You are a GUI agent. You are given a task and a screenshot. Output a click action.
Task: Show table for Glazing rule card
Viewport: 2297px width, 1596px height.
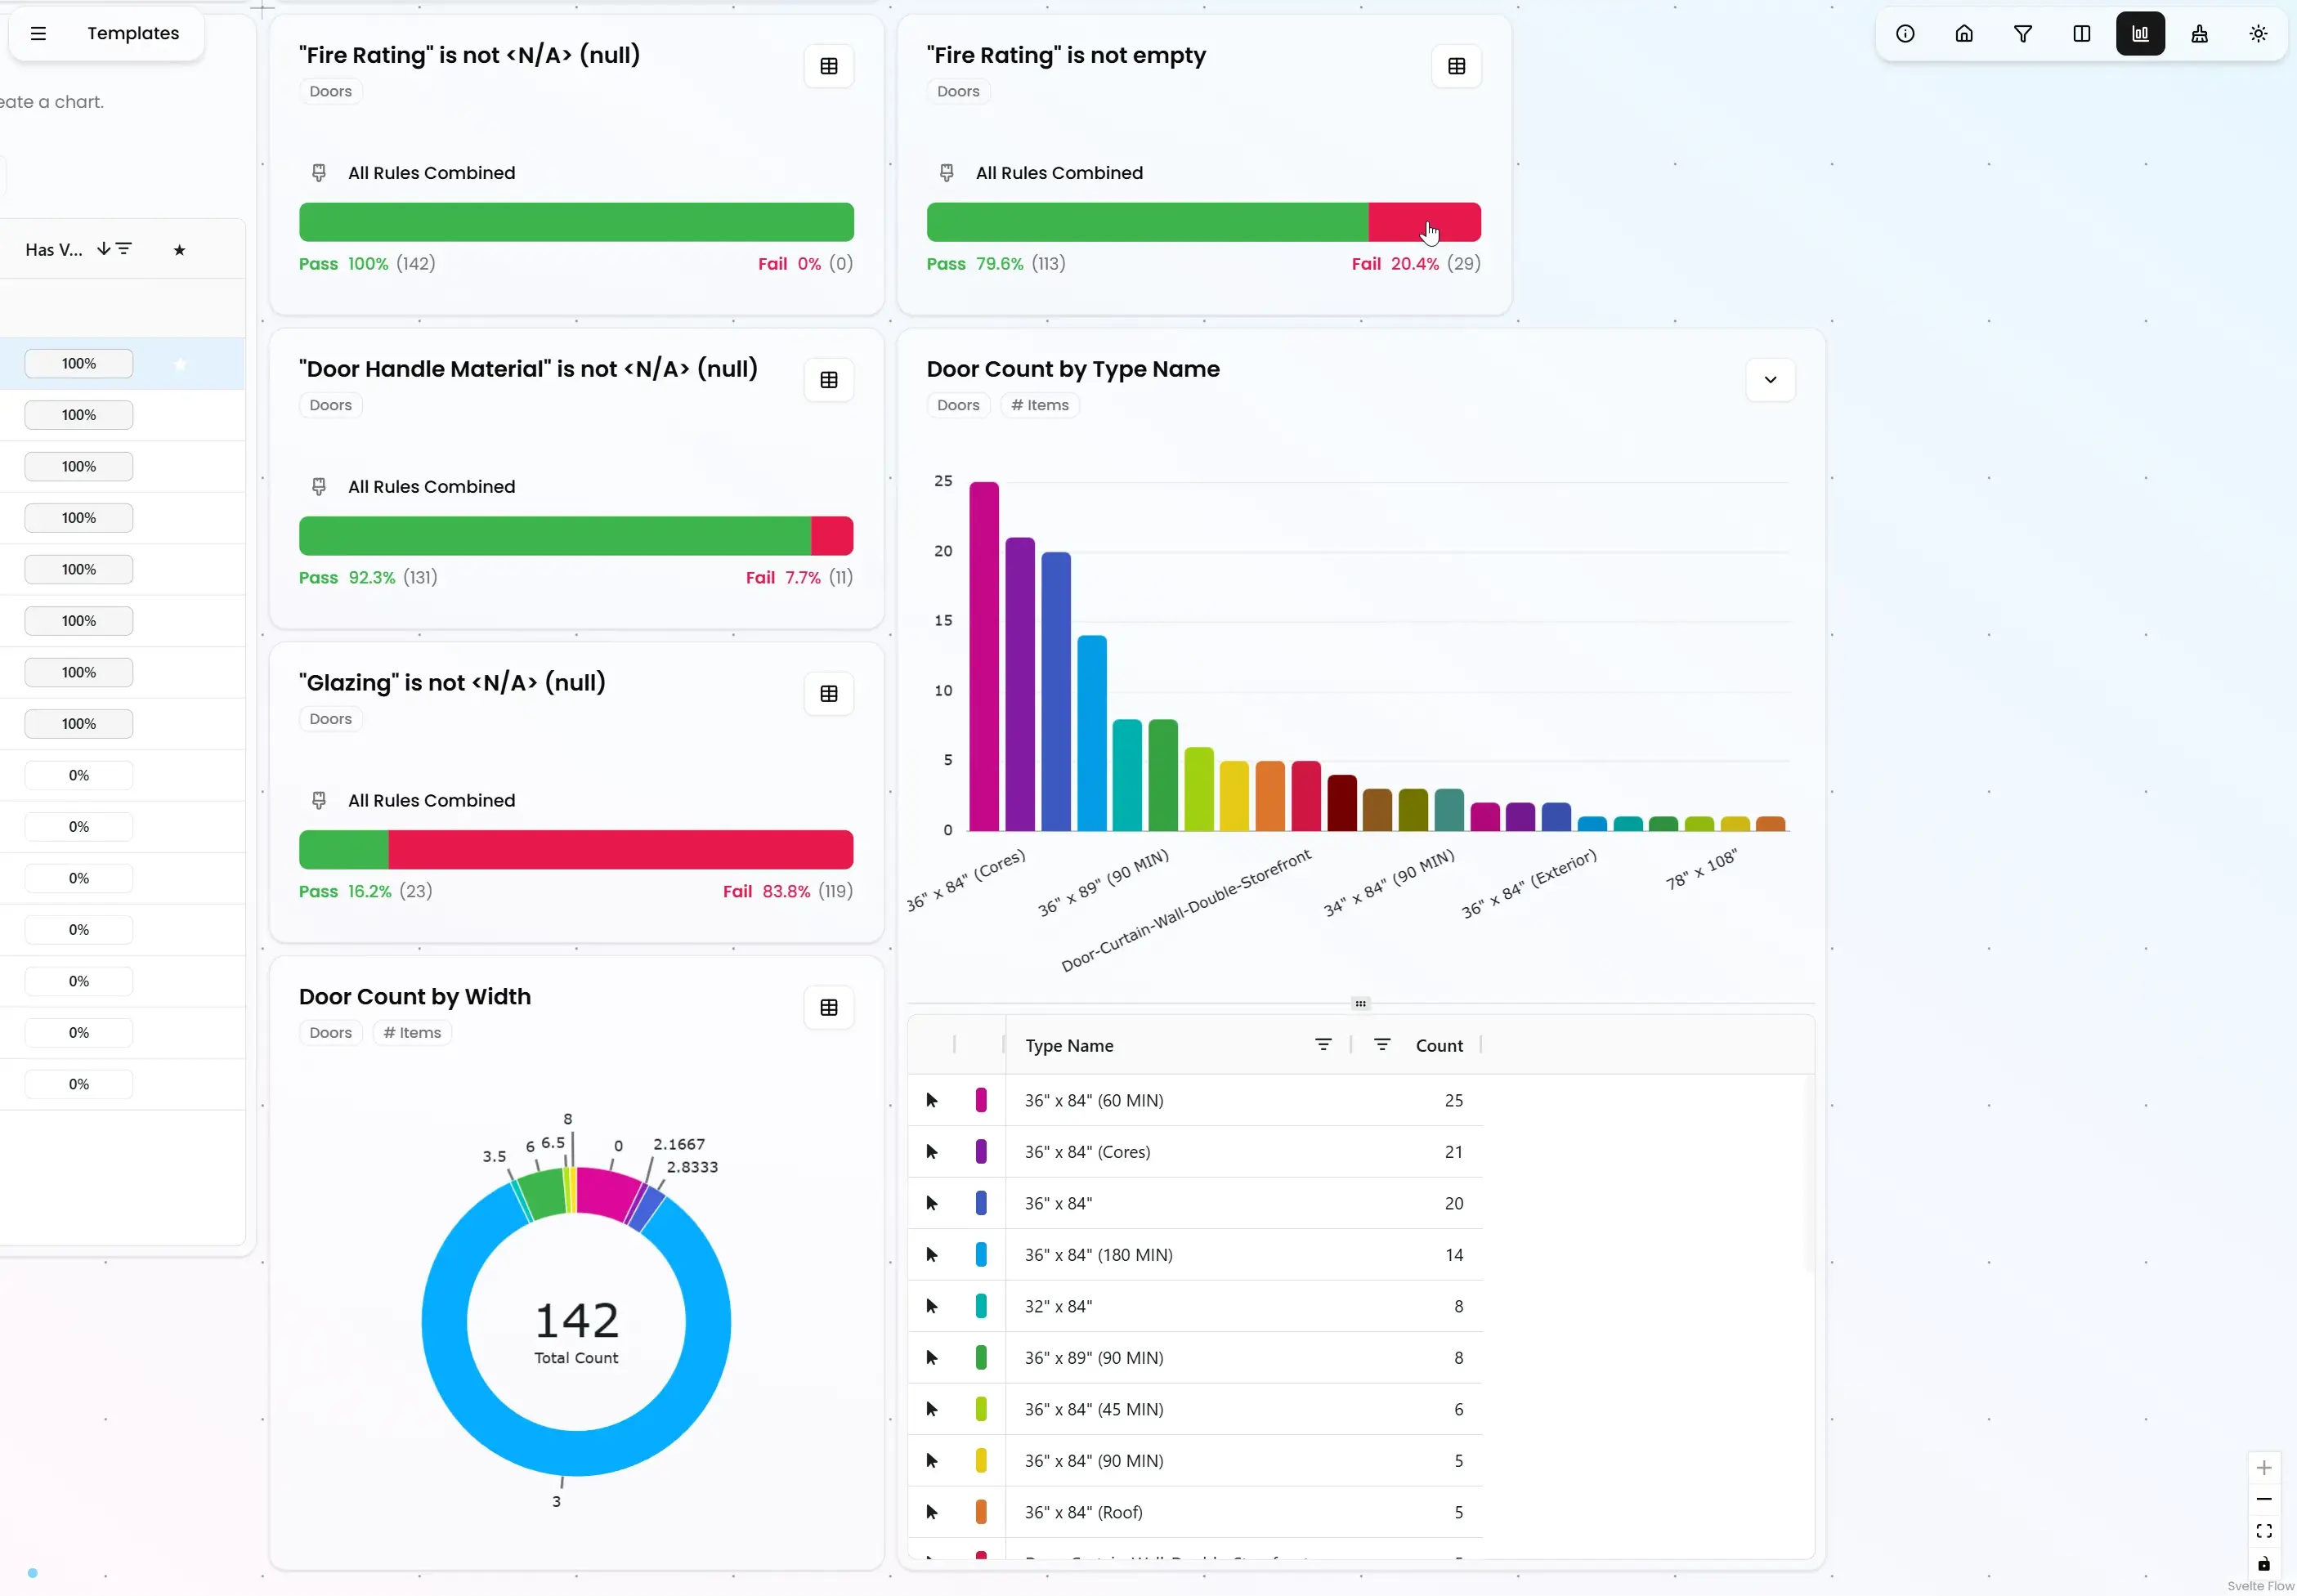pyautogui.click(x=829, y=694)
